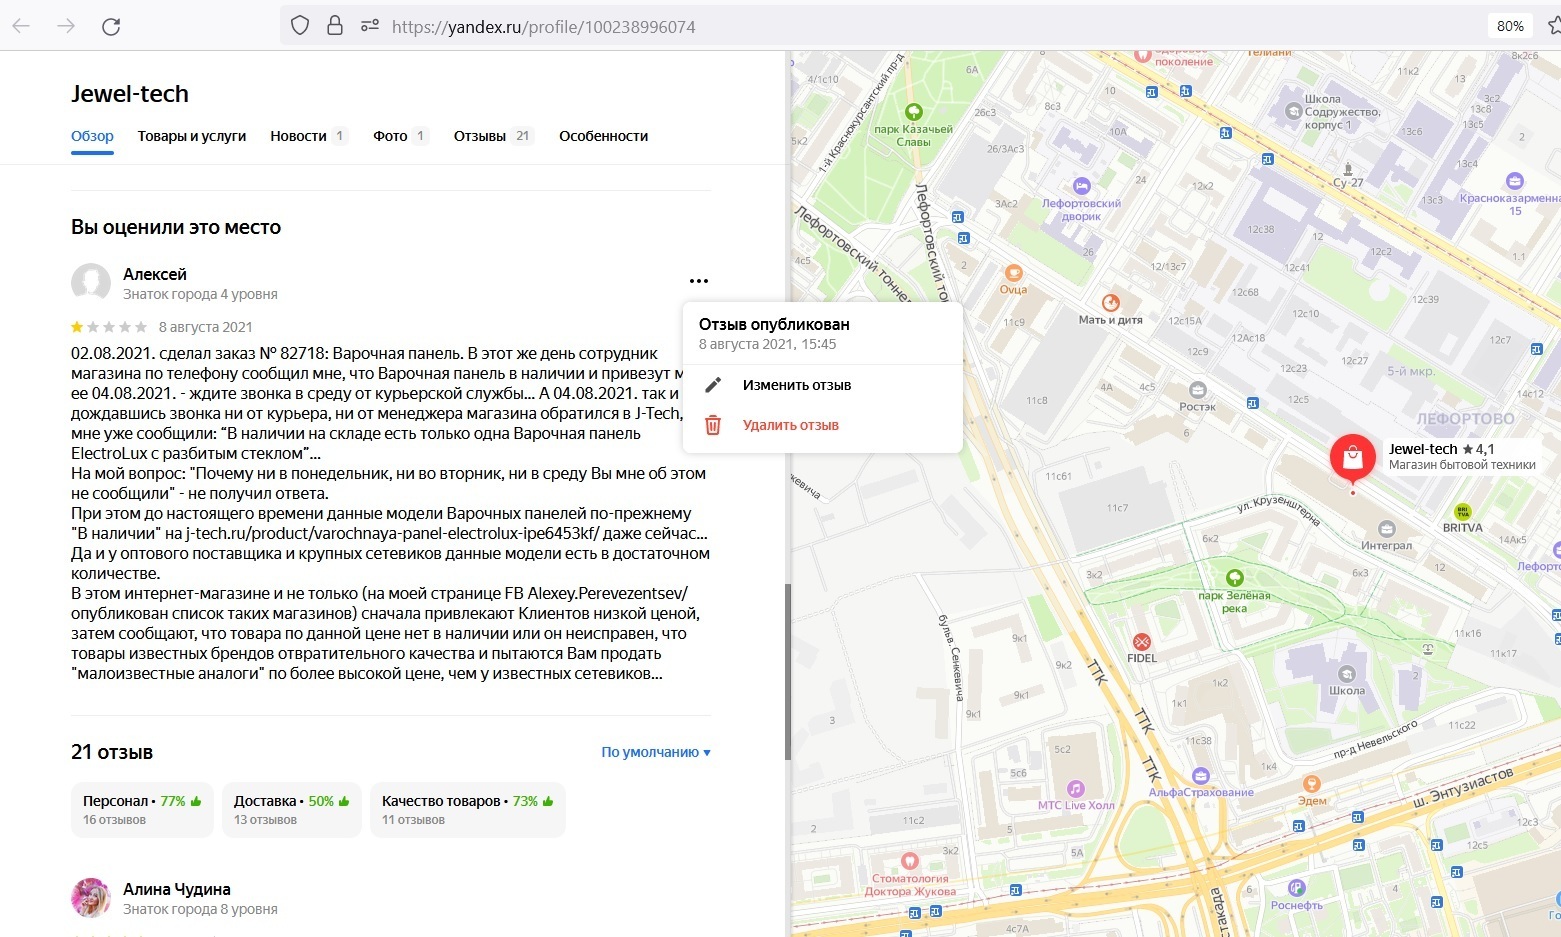Filter reviews by Качество товаров 73% chip
The width and height of the screenshot is (1561, 937).
[467, 810]
